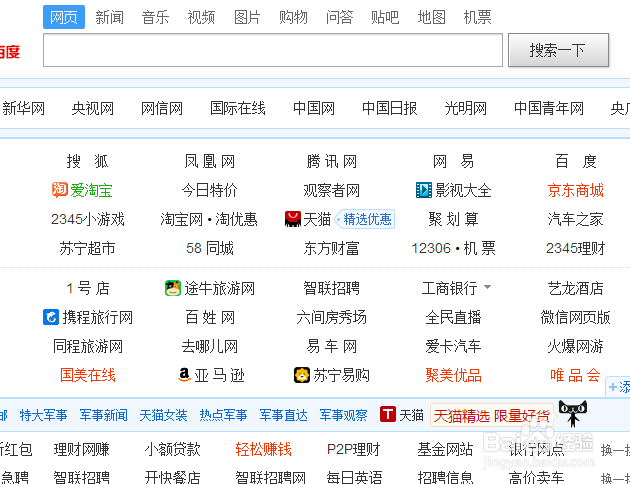The width and height of the screenshot is (630, 484).
Task: Click the Ctrip dolphin icon
Action: (51, 317)
